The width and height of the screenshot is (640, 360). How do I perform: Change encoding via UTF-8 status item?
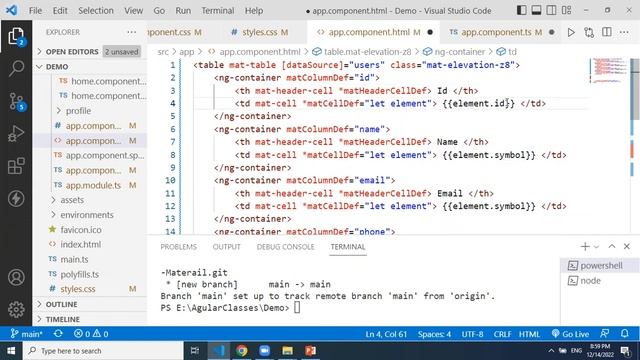coord(472,334)
